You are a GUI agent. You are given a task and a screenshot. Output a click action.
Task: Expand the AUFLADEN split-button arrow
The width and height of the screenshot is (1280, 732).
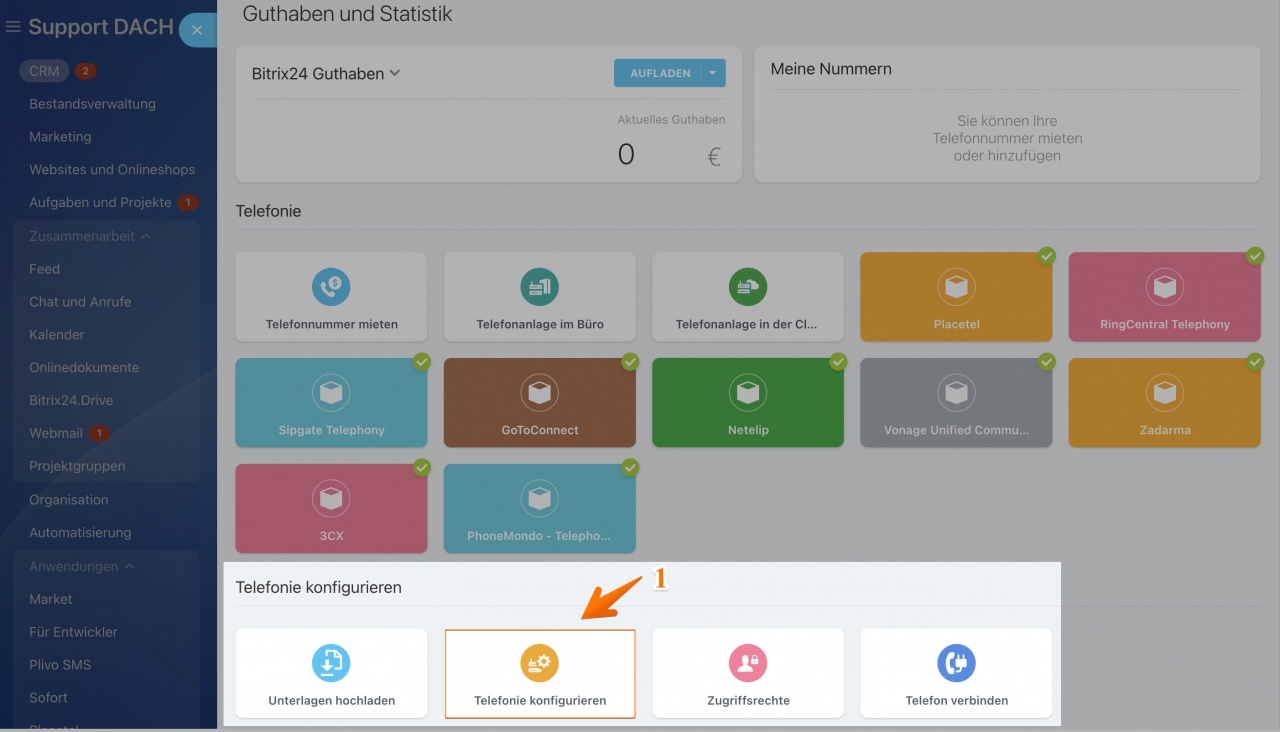click(x=713, y=72)
